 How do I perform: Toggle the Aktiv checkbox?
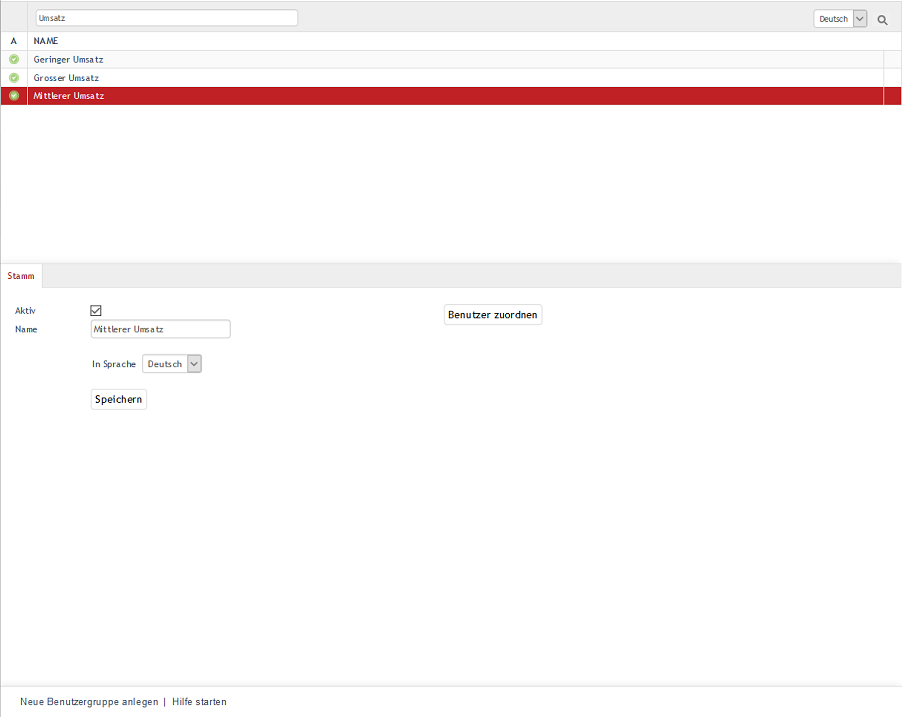click(96, 311)
